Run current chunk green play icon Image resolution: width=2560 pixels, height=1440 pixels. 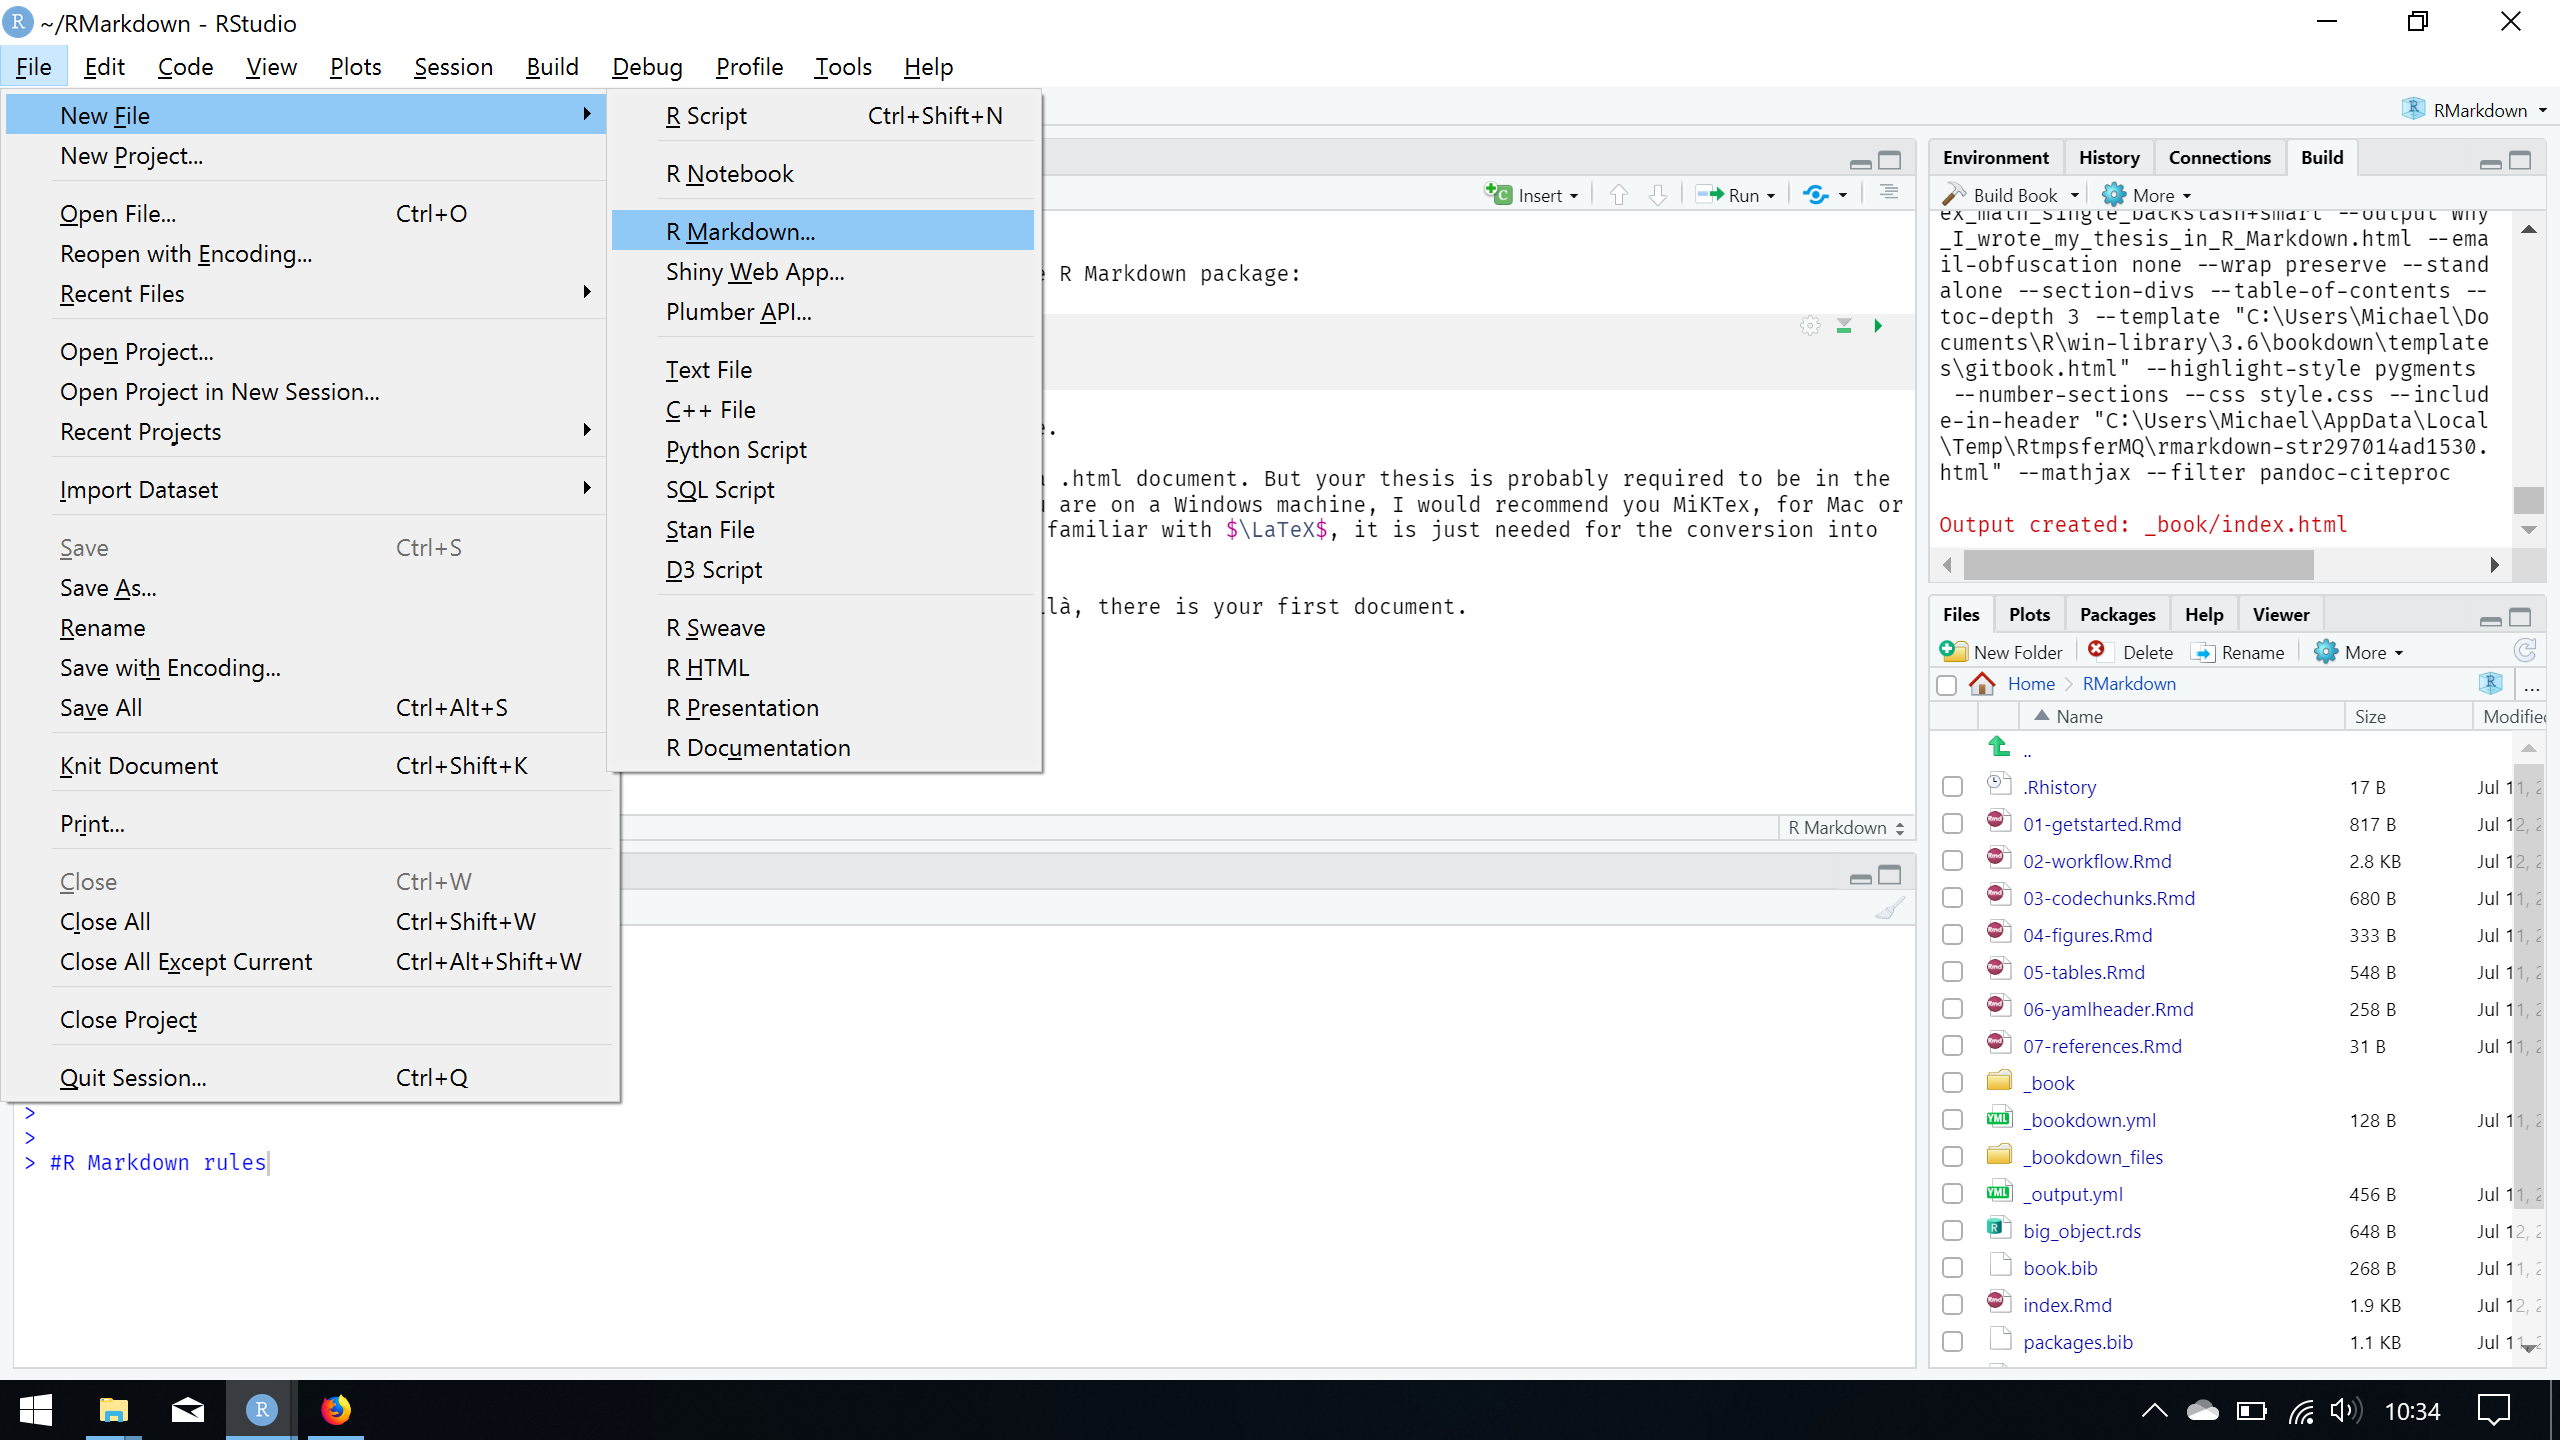(x=1878, y=326)
